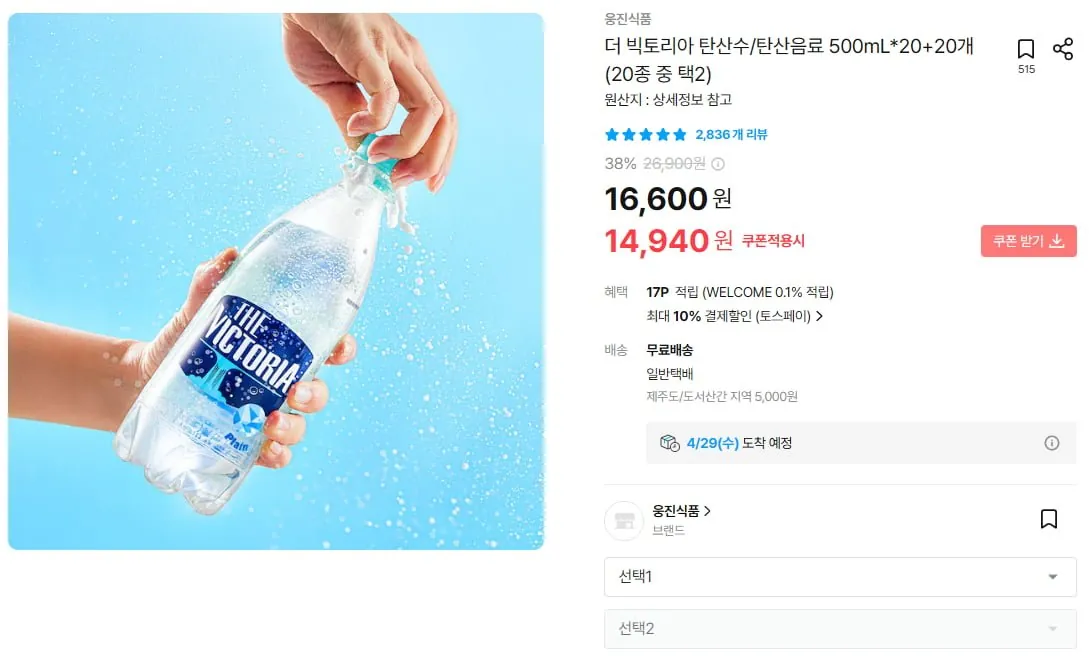
Task: Click the circular 웅진식품 store logo
Action: [623, 518]
